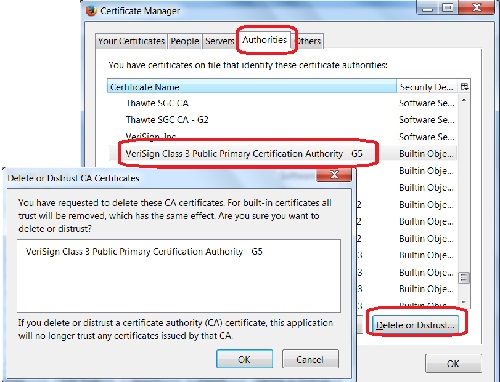Image resolution: width=500 pixels, height=382 pixels.
Task: Open the Others tab
Action: 308,41
